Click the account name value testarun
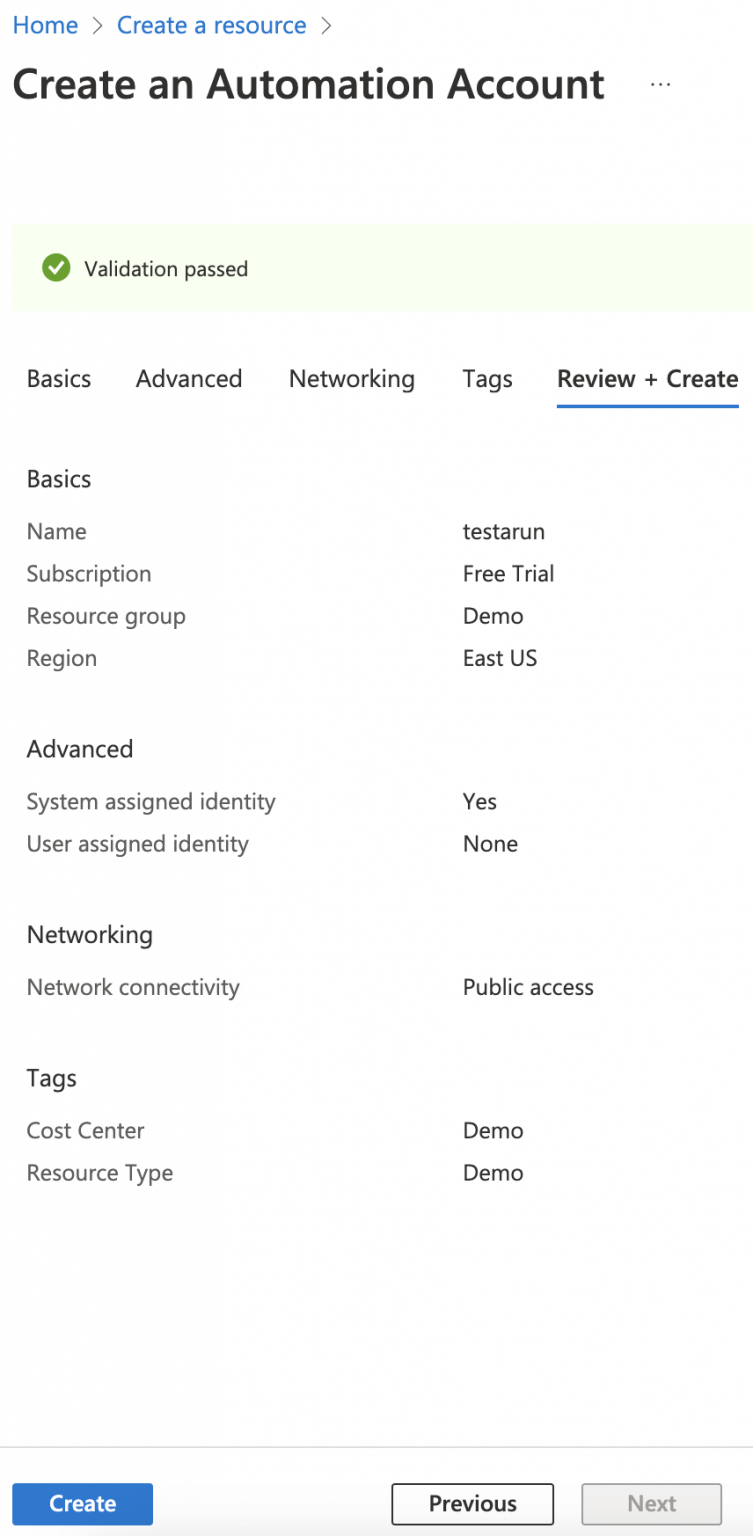Screen dimensions: 753x1536 (x=504, y=532)
